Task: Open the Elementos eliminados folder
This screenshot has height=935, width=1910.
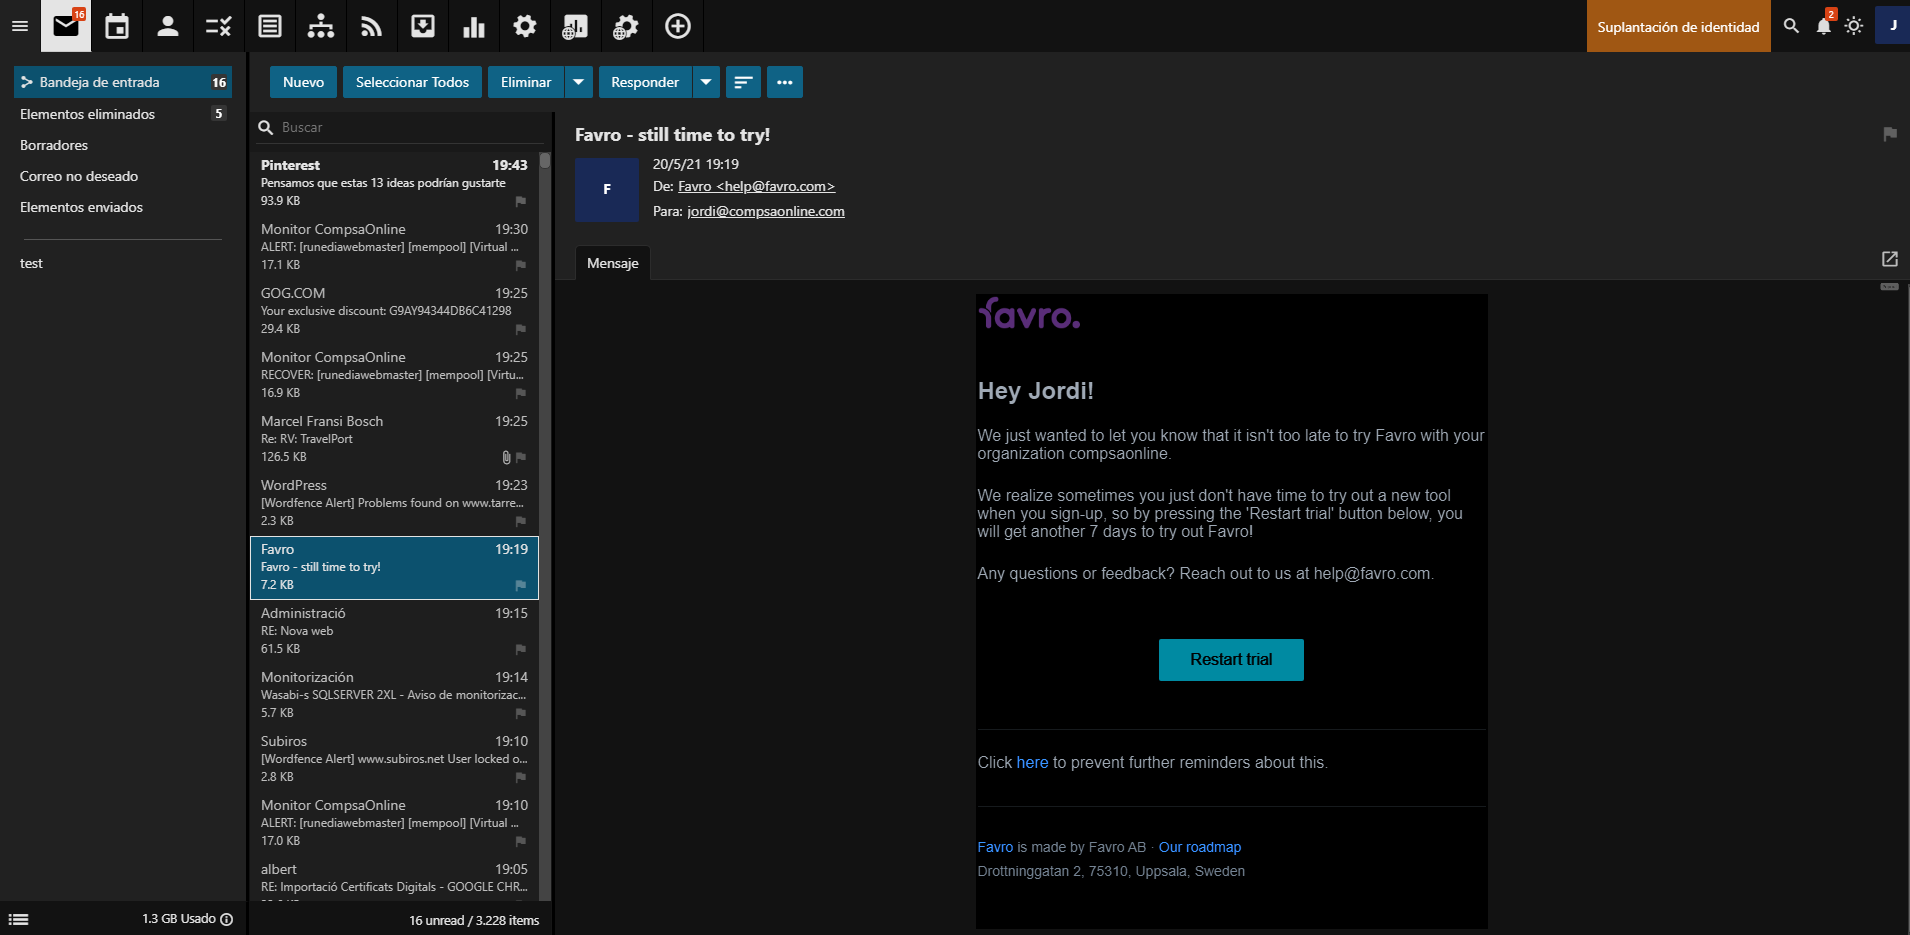Action: (x=123, y=114)
